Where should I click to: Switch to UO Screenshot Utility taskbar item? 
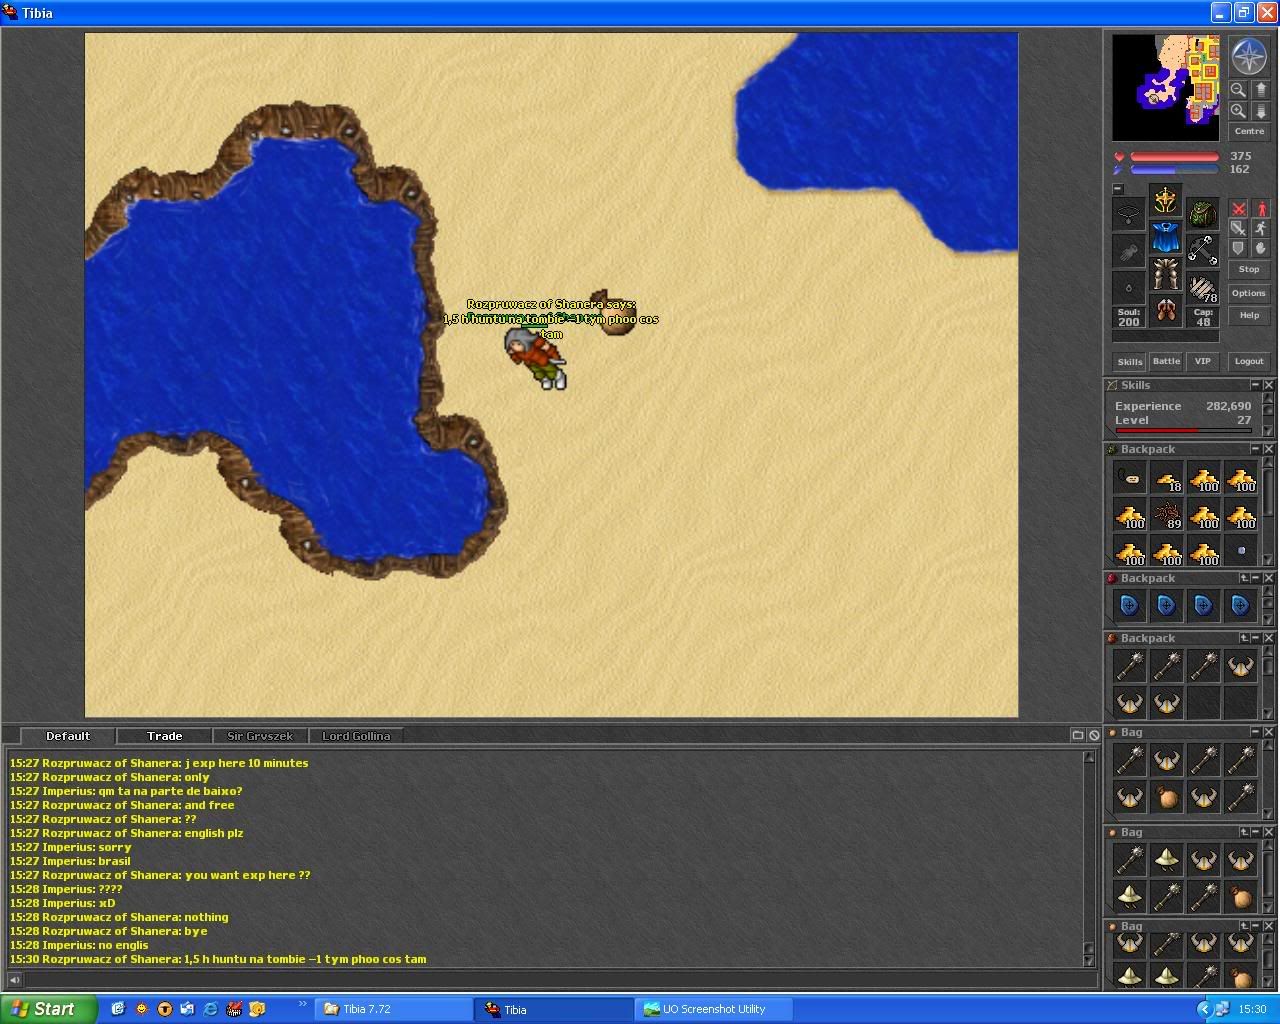(x=714, y=1009)
